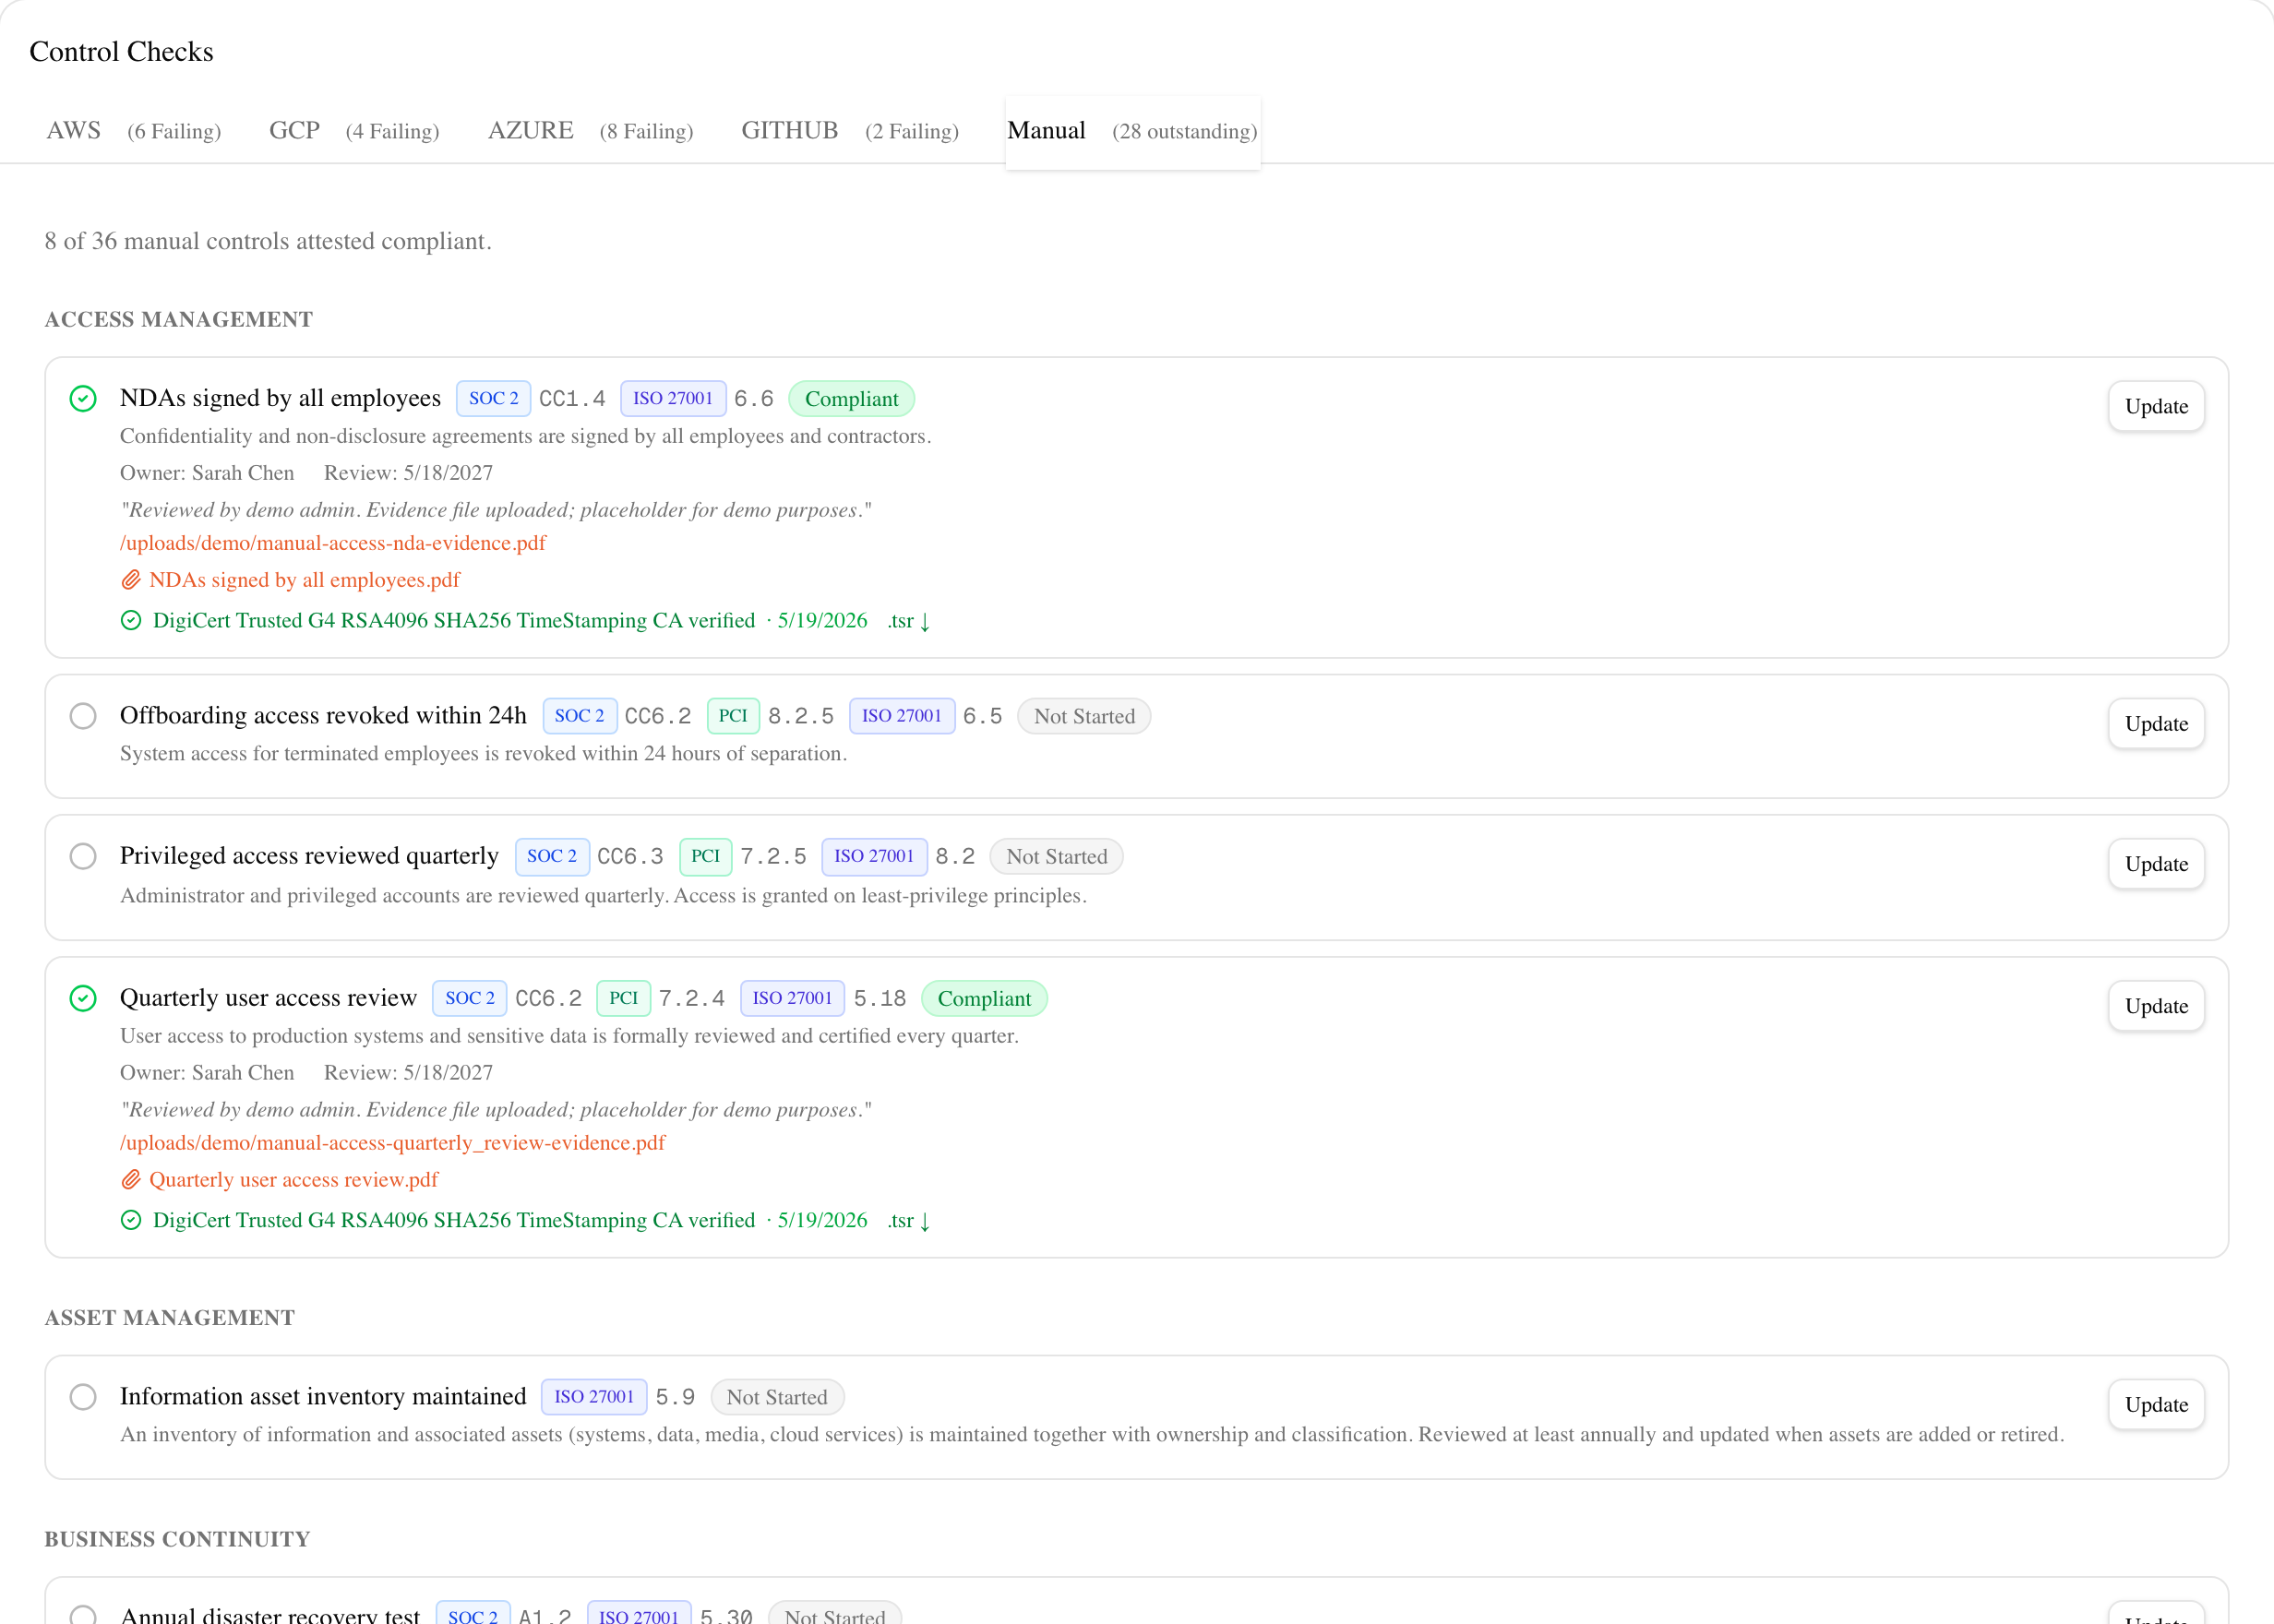Open NDAs signed by all employees.pdf attachment
The height and width of the screenshot is (1624, 2274).
(x=304, y=580)
